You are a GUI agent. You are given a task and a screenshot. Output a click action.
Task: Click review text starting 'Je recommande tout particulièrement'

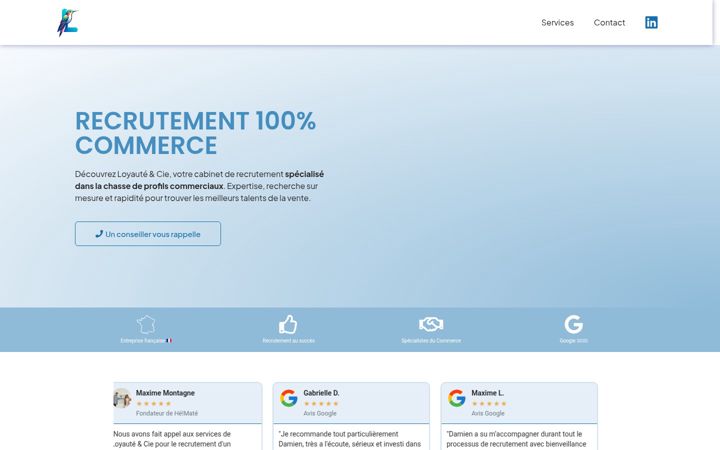tap(349, 439)
